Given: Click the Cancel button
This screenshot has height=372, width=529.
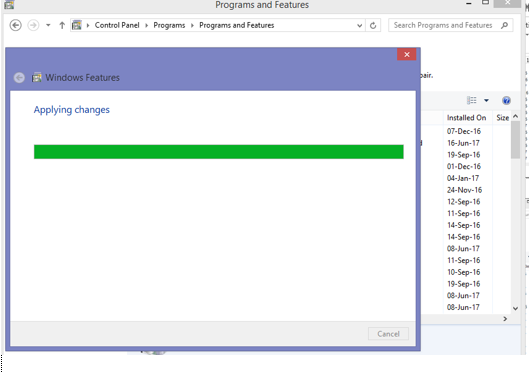Looking at the screenshot, I should (388, 334).
